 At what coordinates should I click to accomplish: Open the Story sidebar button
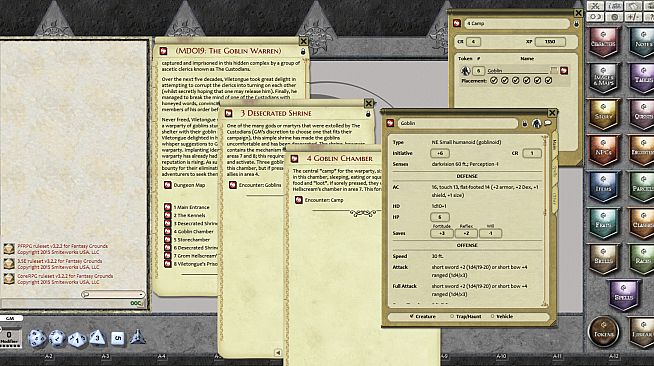[x=603, y=115]
